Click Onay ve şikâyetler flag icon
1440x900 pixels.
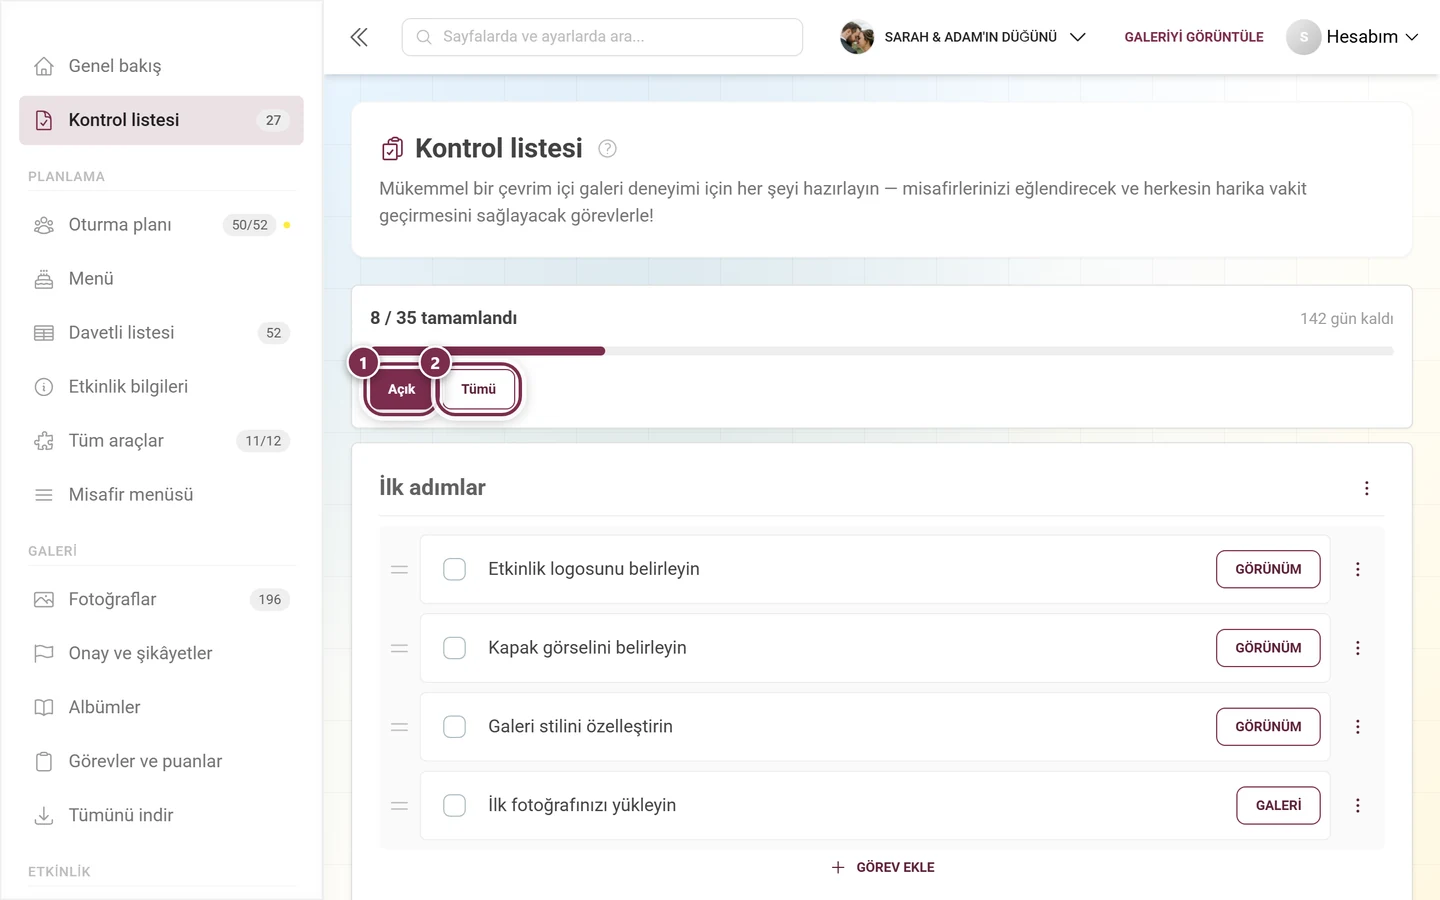[x=44, y=654]
